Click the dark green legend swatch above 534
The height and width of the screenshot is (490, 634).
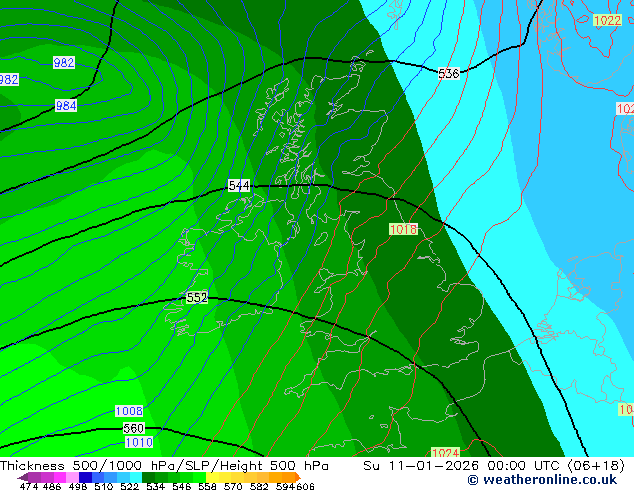click(x=148, y=477)
